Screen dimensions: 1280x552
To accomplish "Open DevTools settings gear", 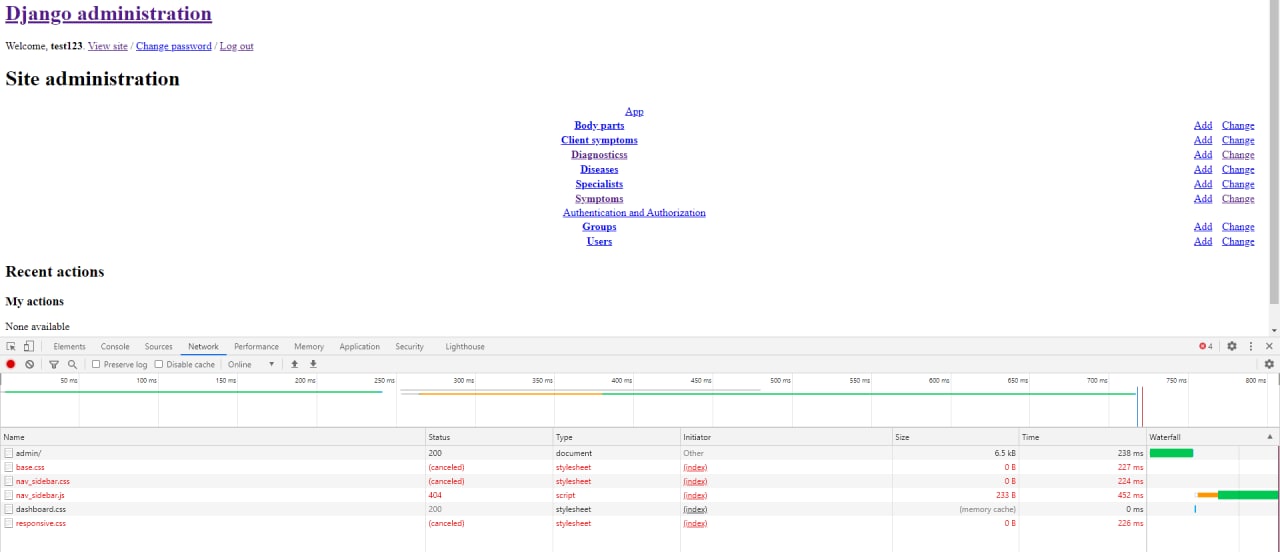I will click(x=1232, y=346).
